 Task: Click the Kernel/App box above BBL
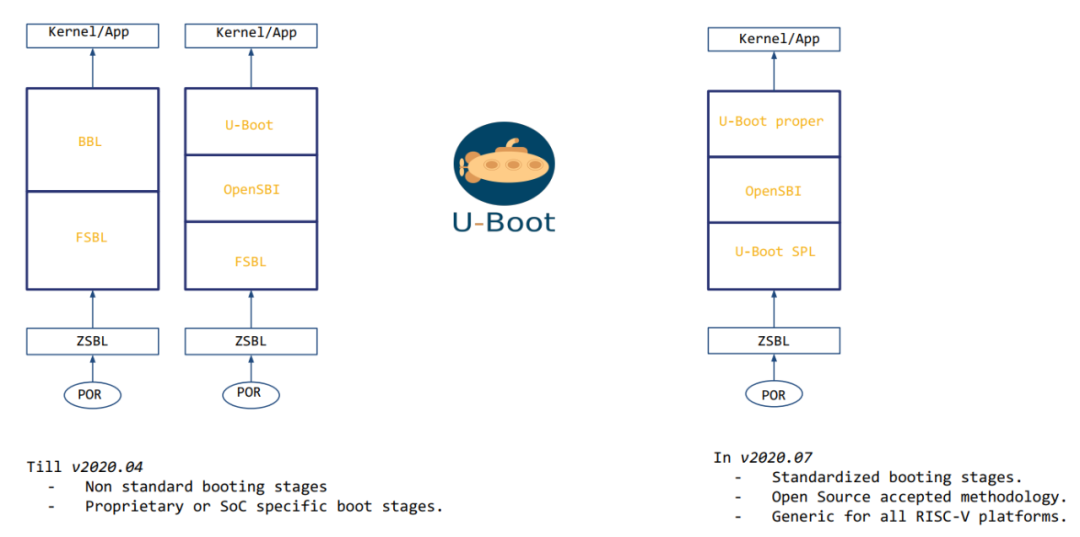point(90,34)
